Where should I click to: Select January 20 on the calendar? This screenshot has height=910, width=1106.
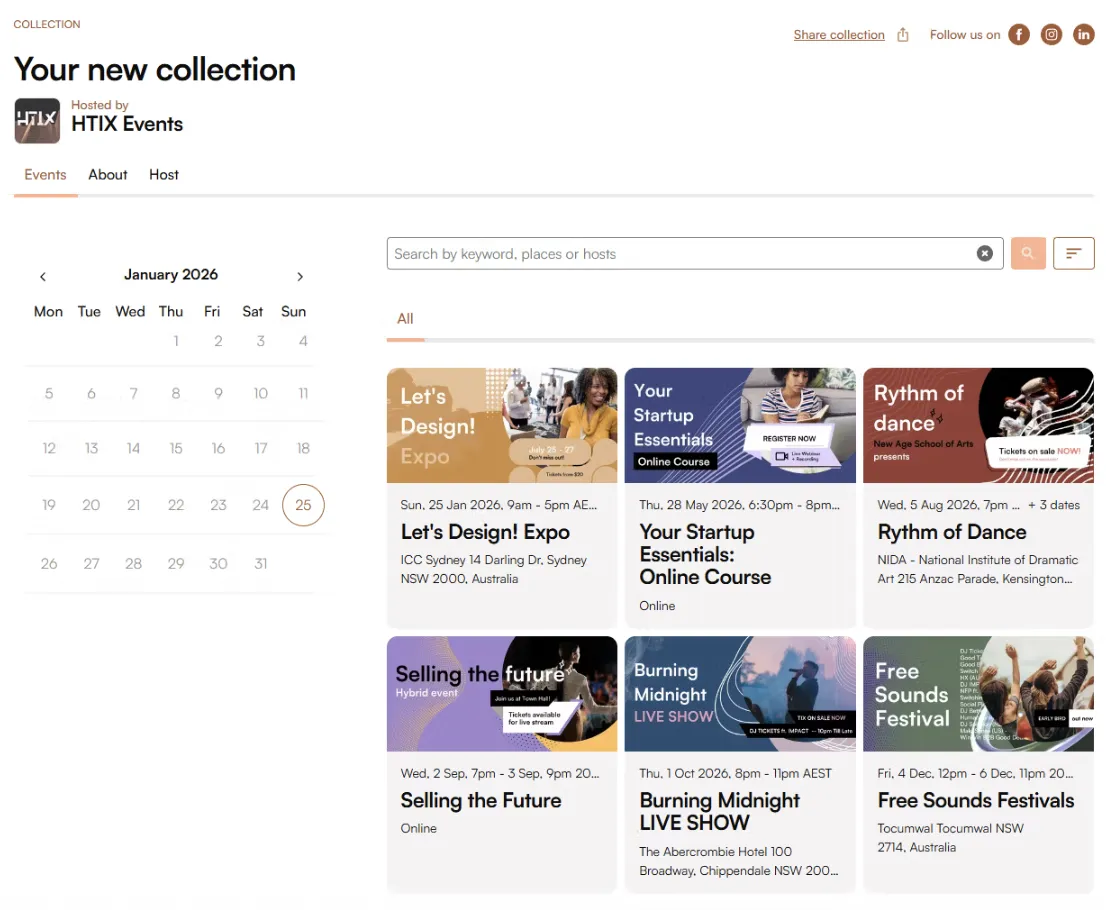pos(91,505)
